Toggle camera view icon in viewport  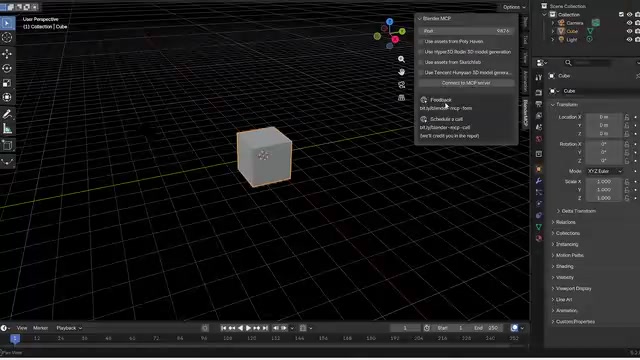[402, 85]
